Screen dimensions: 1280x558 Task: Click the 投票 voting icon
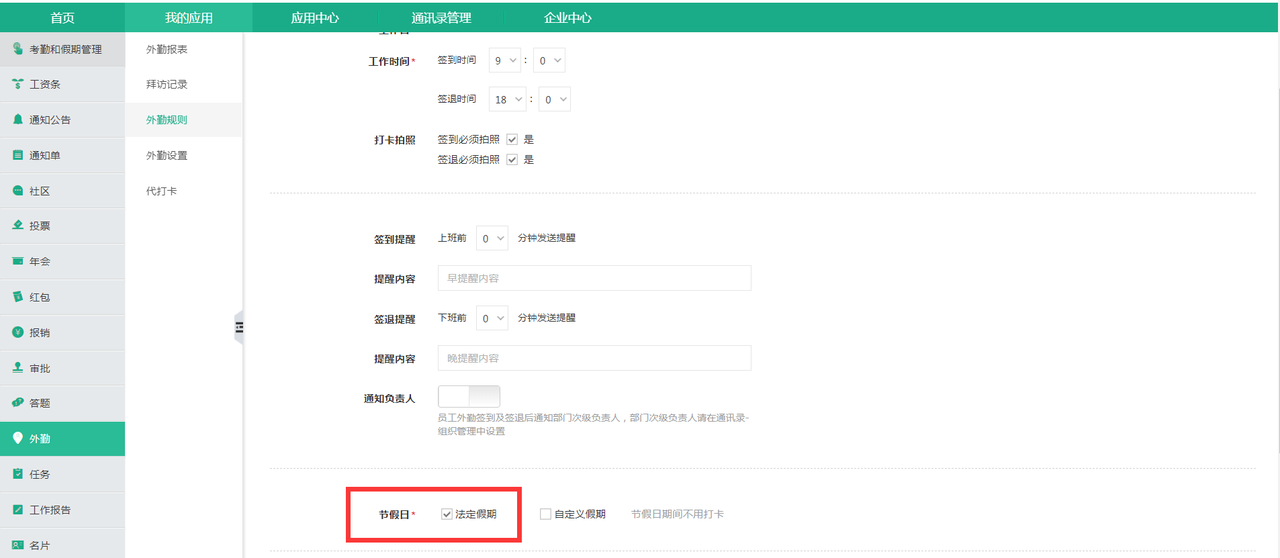18,226
